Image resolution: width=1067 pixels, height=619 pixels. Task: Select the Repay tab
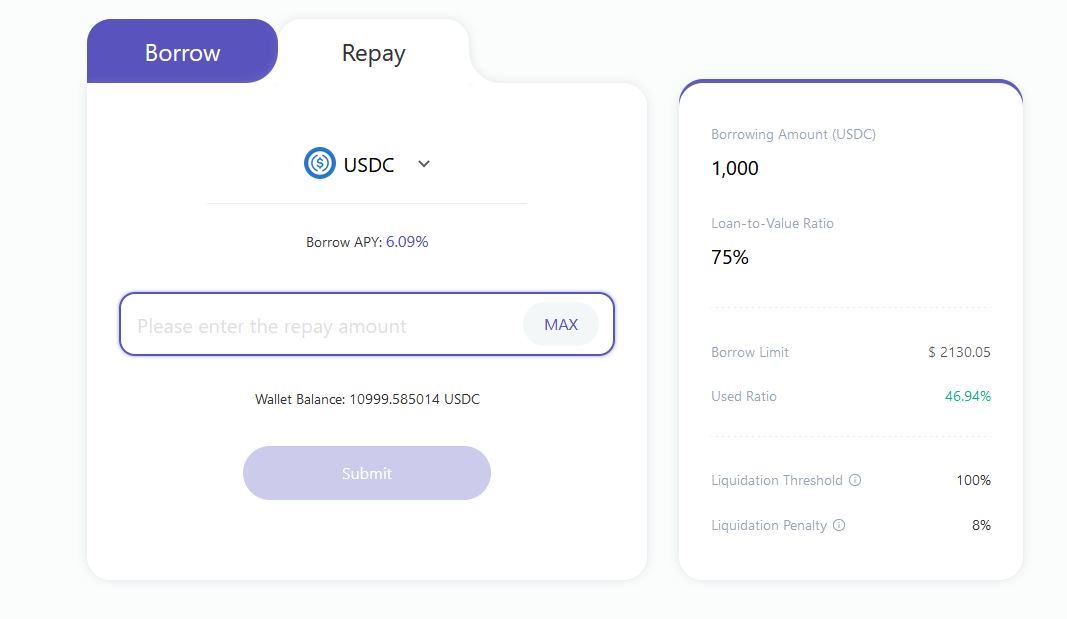373,52
